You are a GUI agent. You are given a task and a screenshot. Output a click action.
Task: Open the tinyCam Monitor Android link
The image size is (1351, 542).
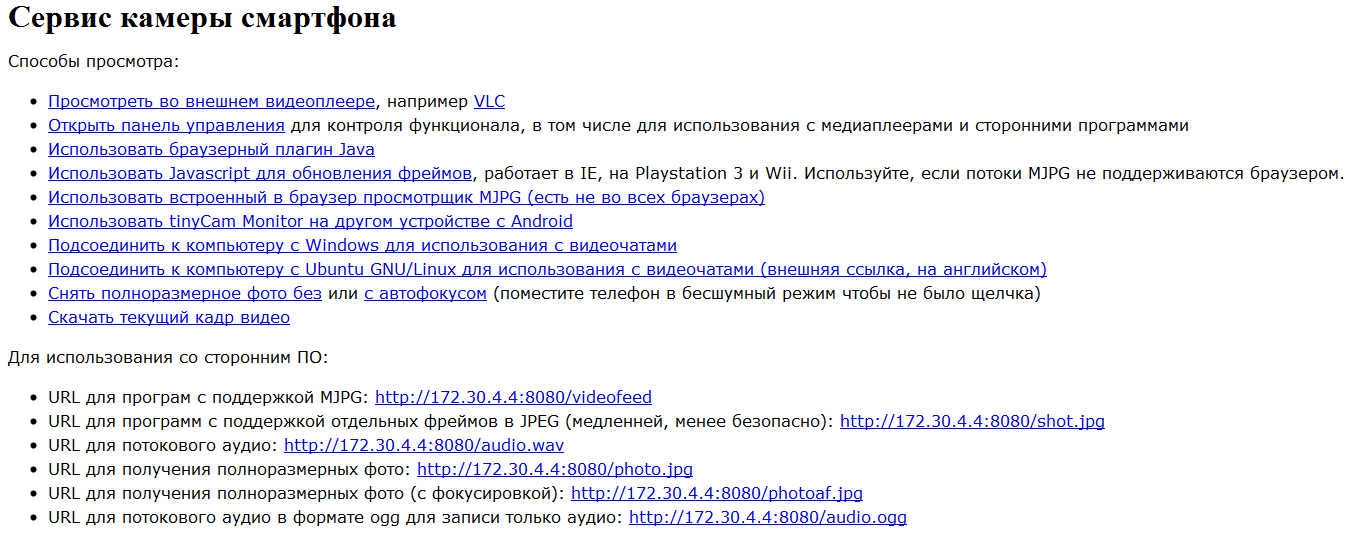coord(310,221)
